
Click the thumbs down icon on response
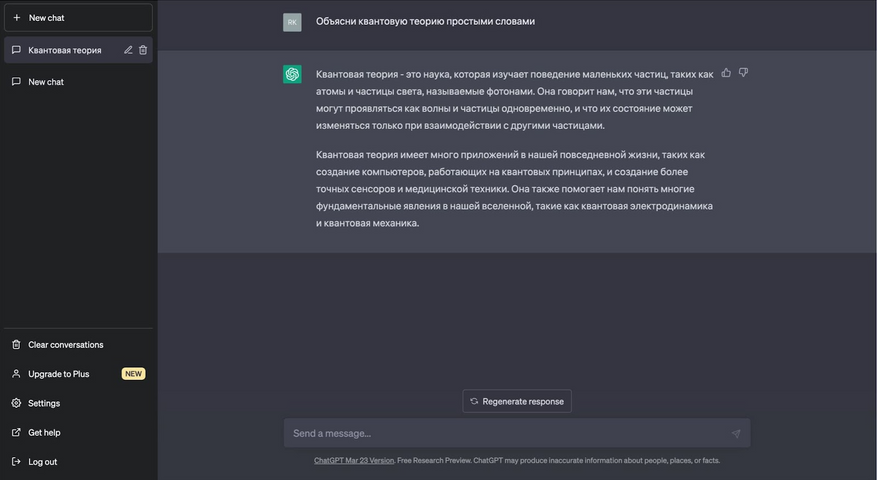click(743, 73)
